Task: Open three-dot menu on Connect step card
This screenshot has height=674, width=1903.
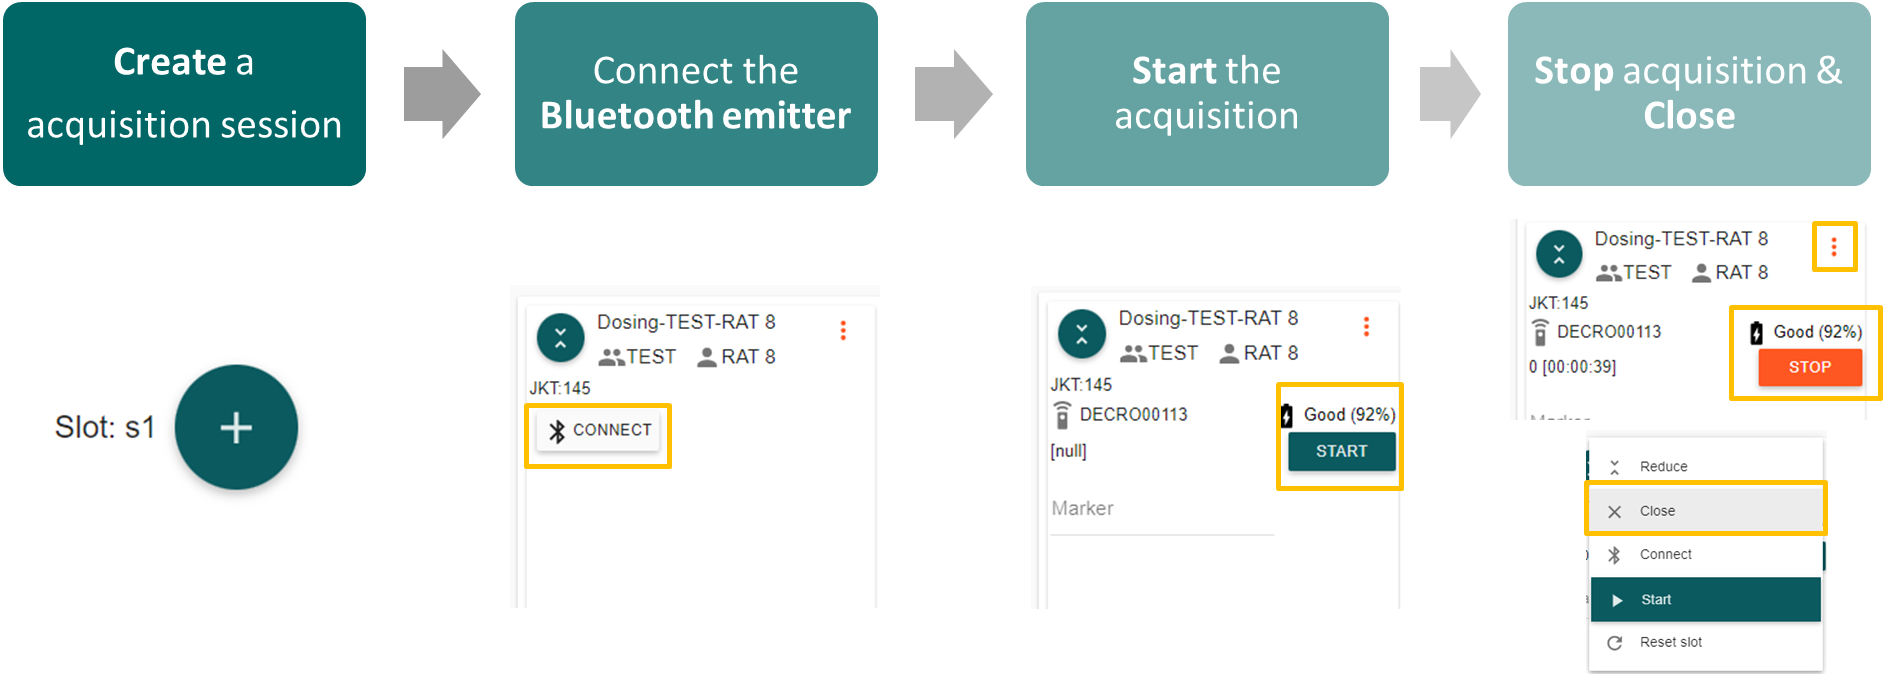Action: click(x=843, y=331)
